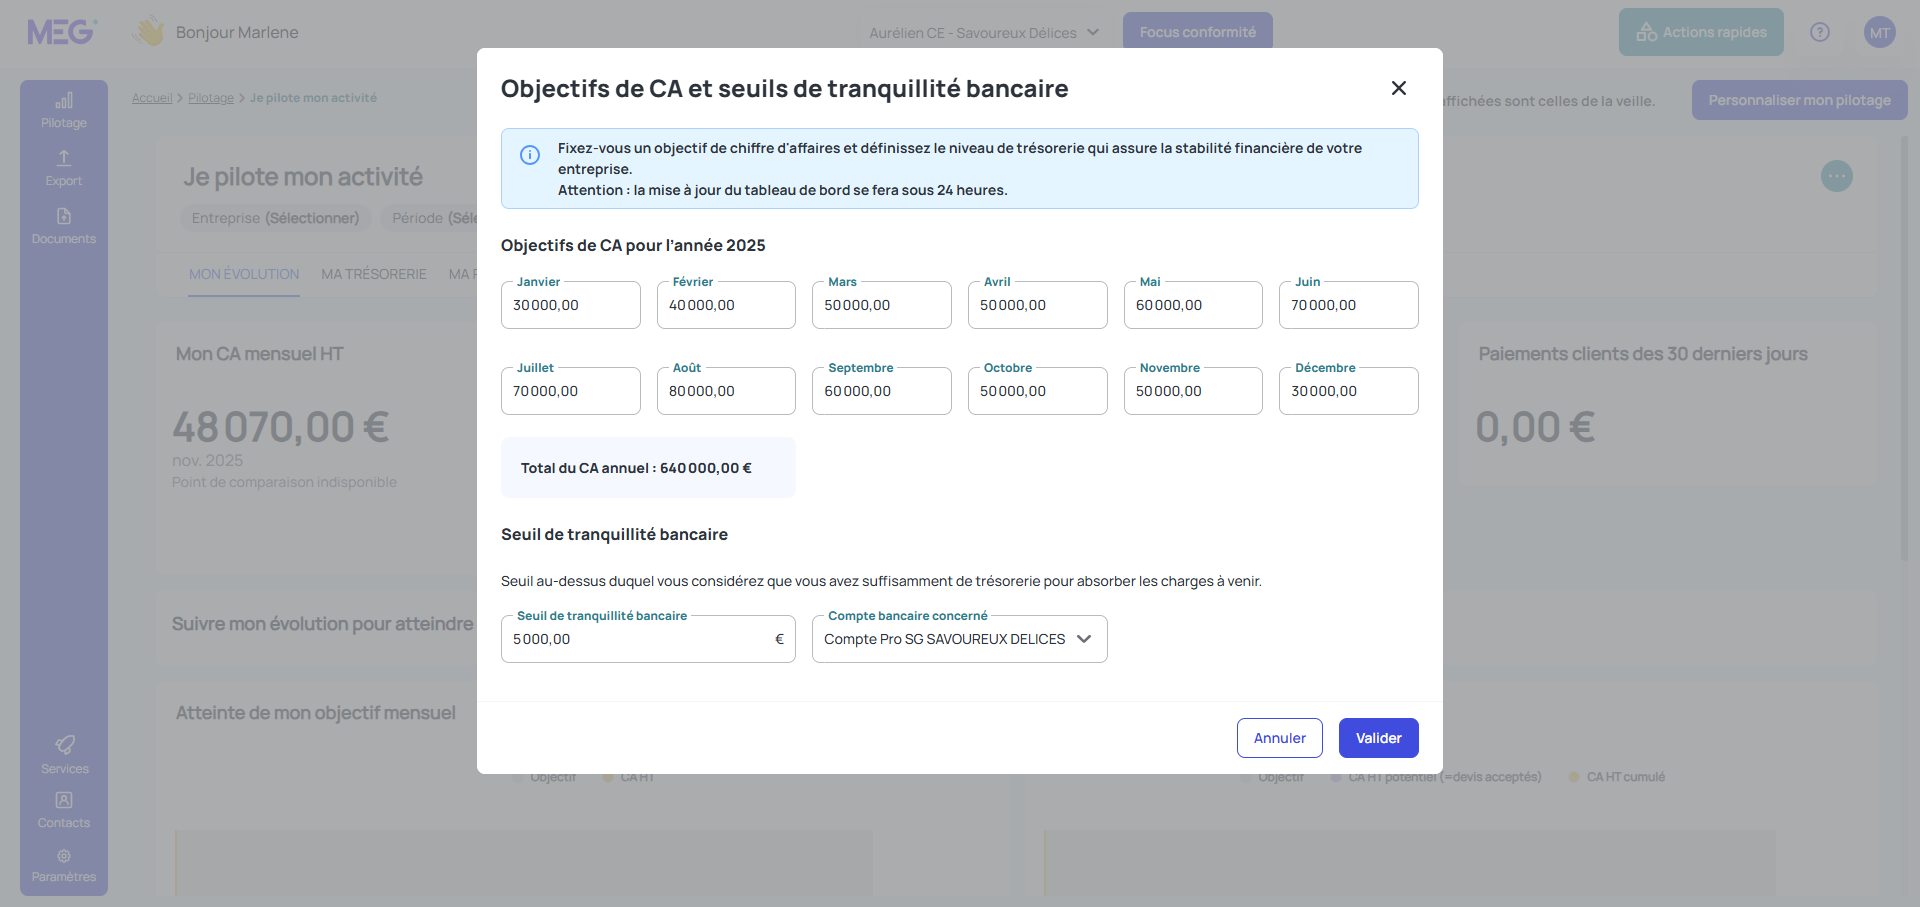The height and width of the screenshot is (907, 1920).
Task: Open Paramètres in the sidebar
Action: tap(64, 865)
